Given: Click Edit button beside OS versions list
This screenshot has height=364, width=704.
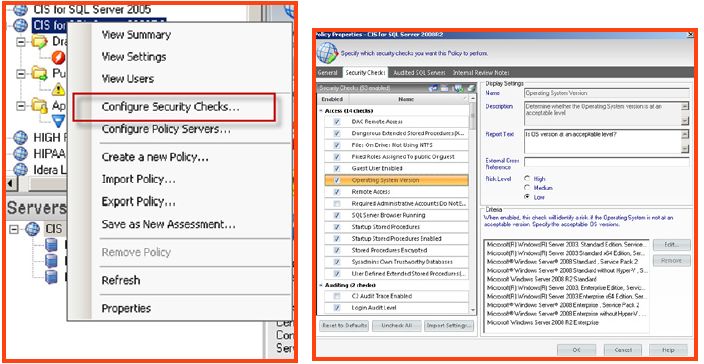Looking at the screenshot, I should pos(672,245).
